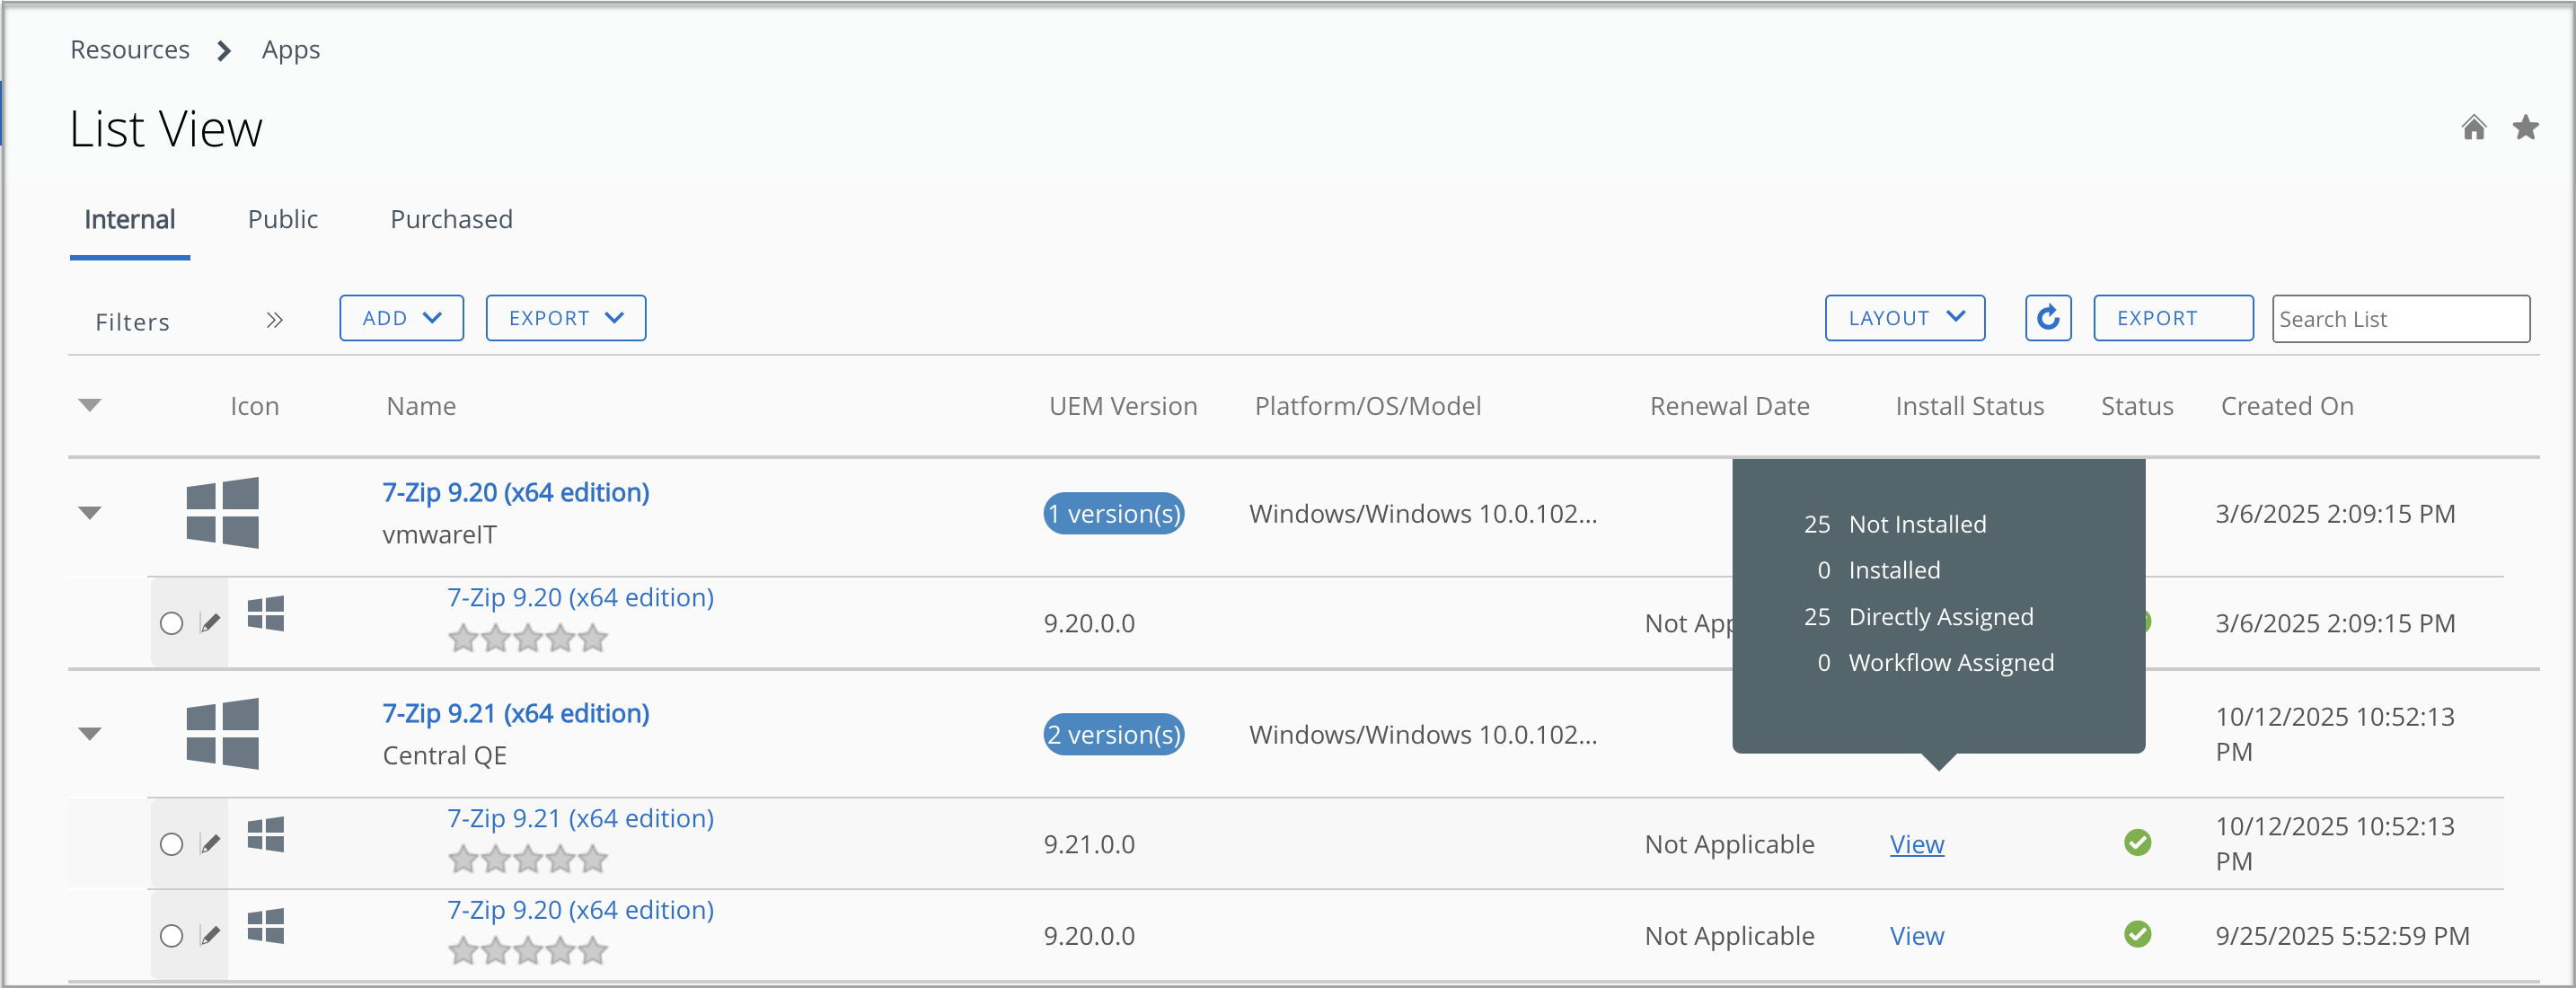This screenshot has width=2576, height=988.
Task: Open the 7-Zip 9.20 app link above vmwareIT
Action: click(516, 492)
